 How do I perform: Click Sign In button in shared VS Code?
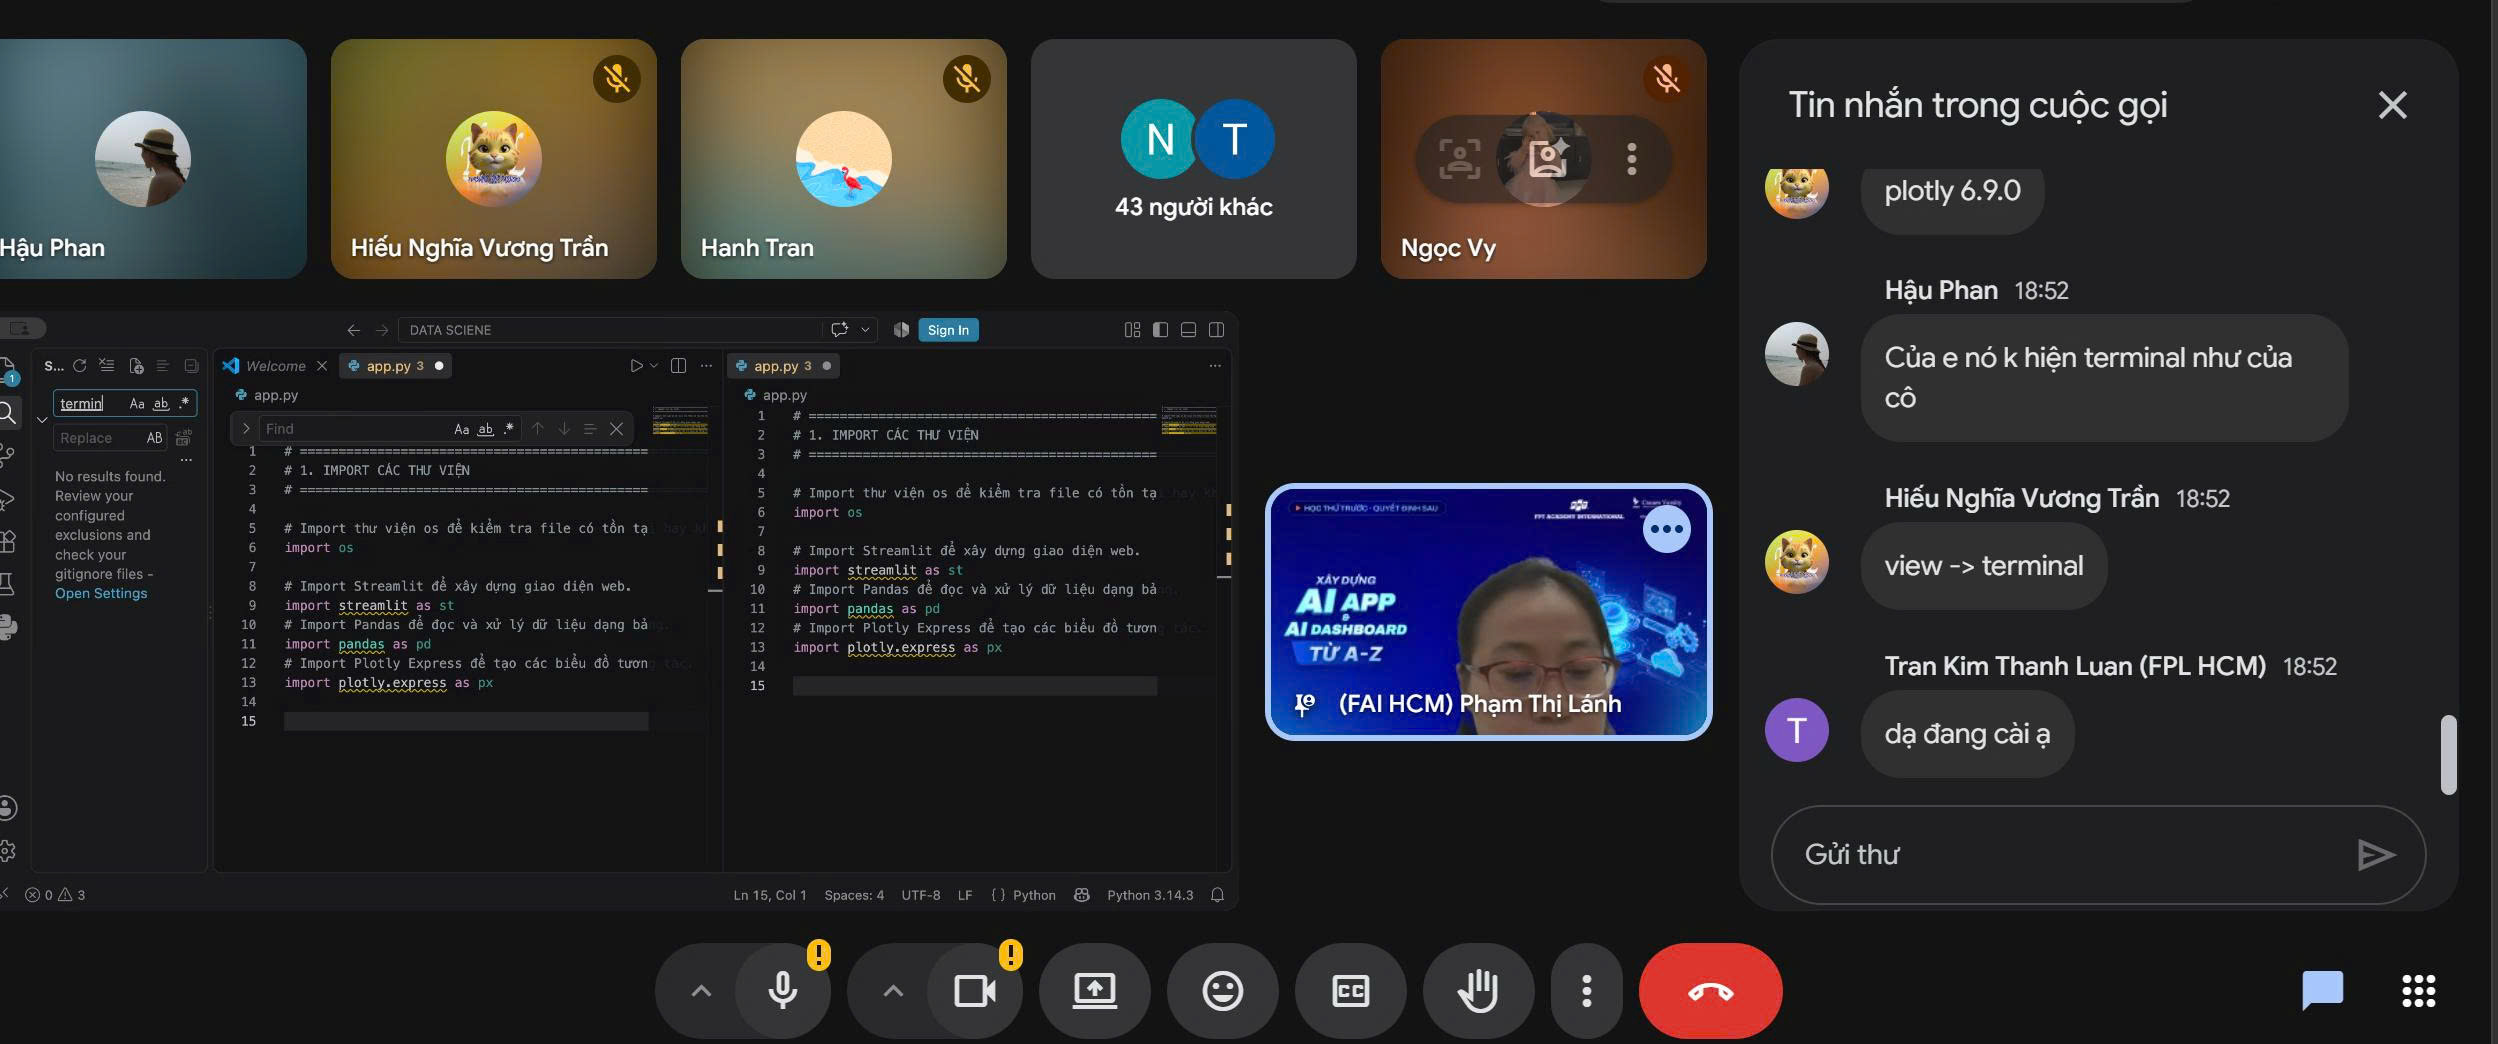point(948,330)
